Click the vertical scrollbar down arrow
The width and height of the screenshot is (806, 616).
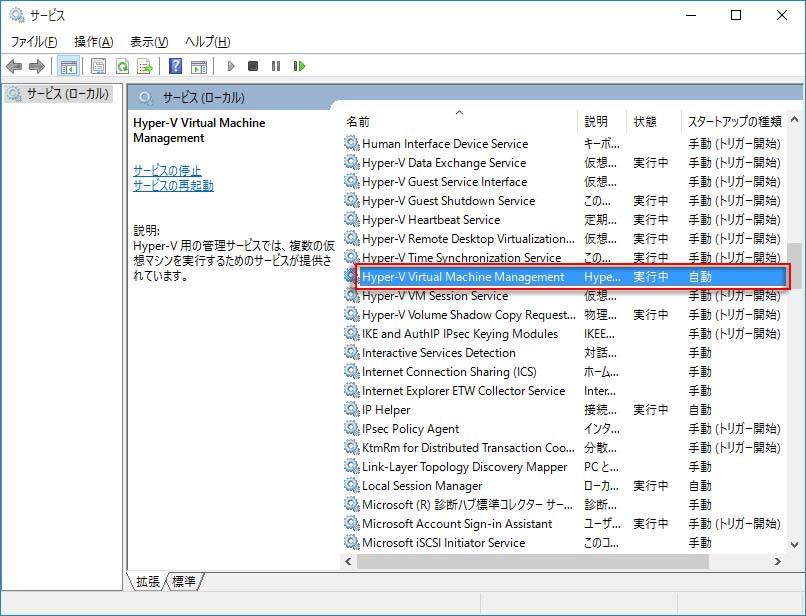point(794,545)
